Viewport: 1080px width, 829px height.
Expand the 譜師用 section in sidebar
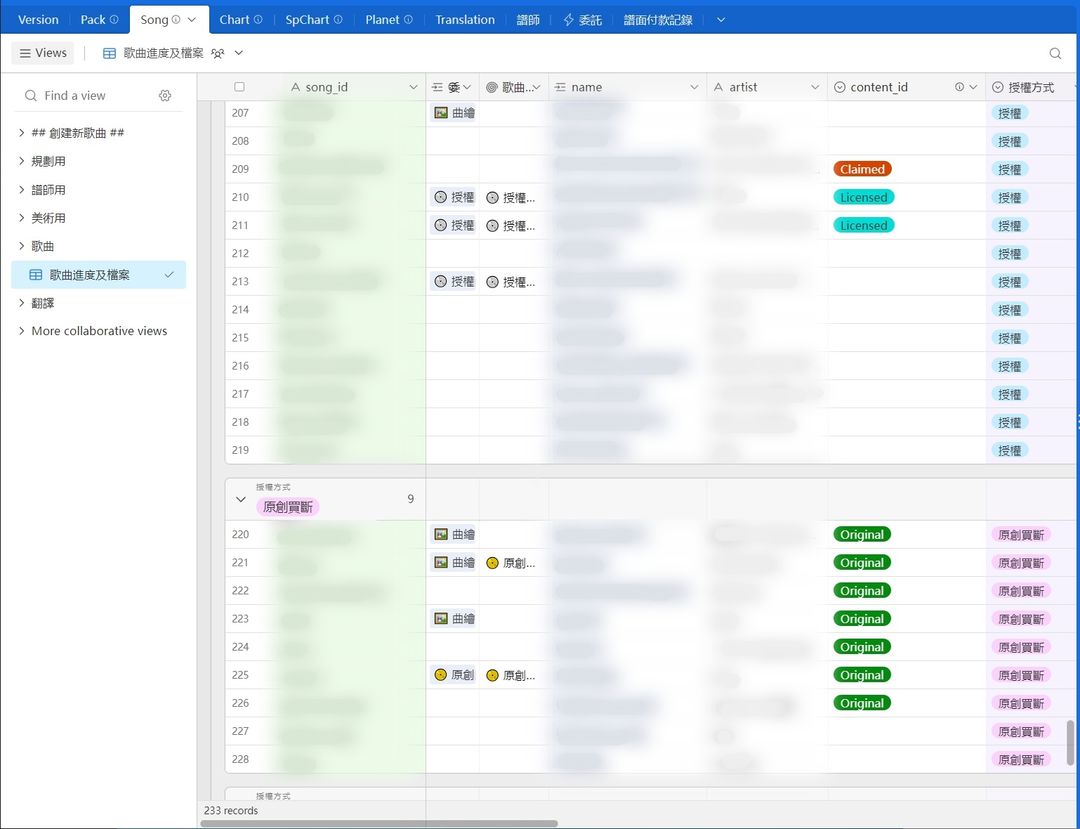coord(21,189)
